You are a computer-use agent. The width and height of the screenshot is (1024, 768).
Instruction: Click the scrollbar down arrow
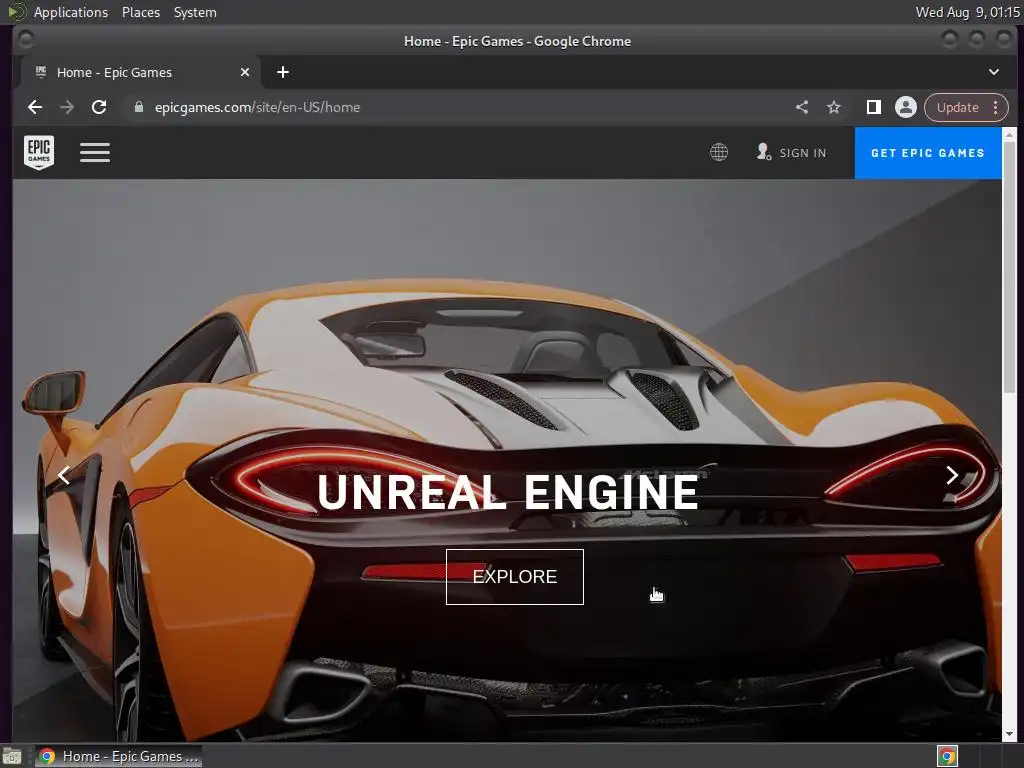(x=1009, y=734)
